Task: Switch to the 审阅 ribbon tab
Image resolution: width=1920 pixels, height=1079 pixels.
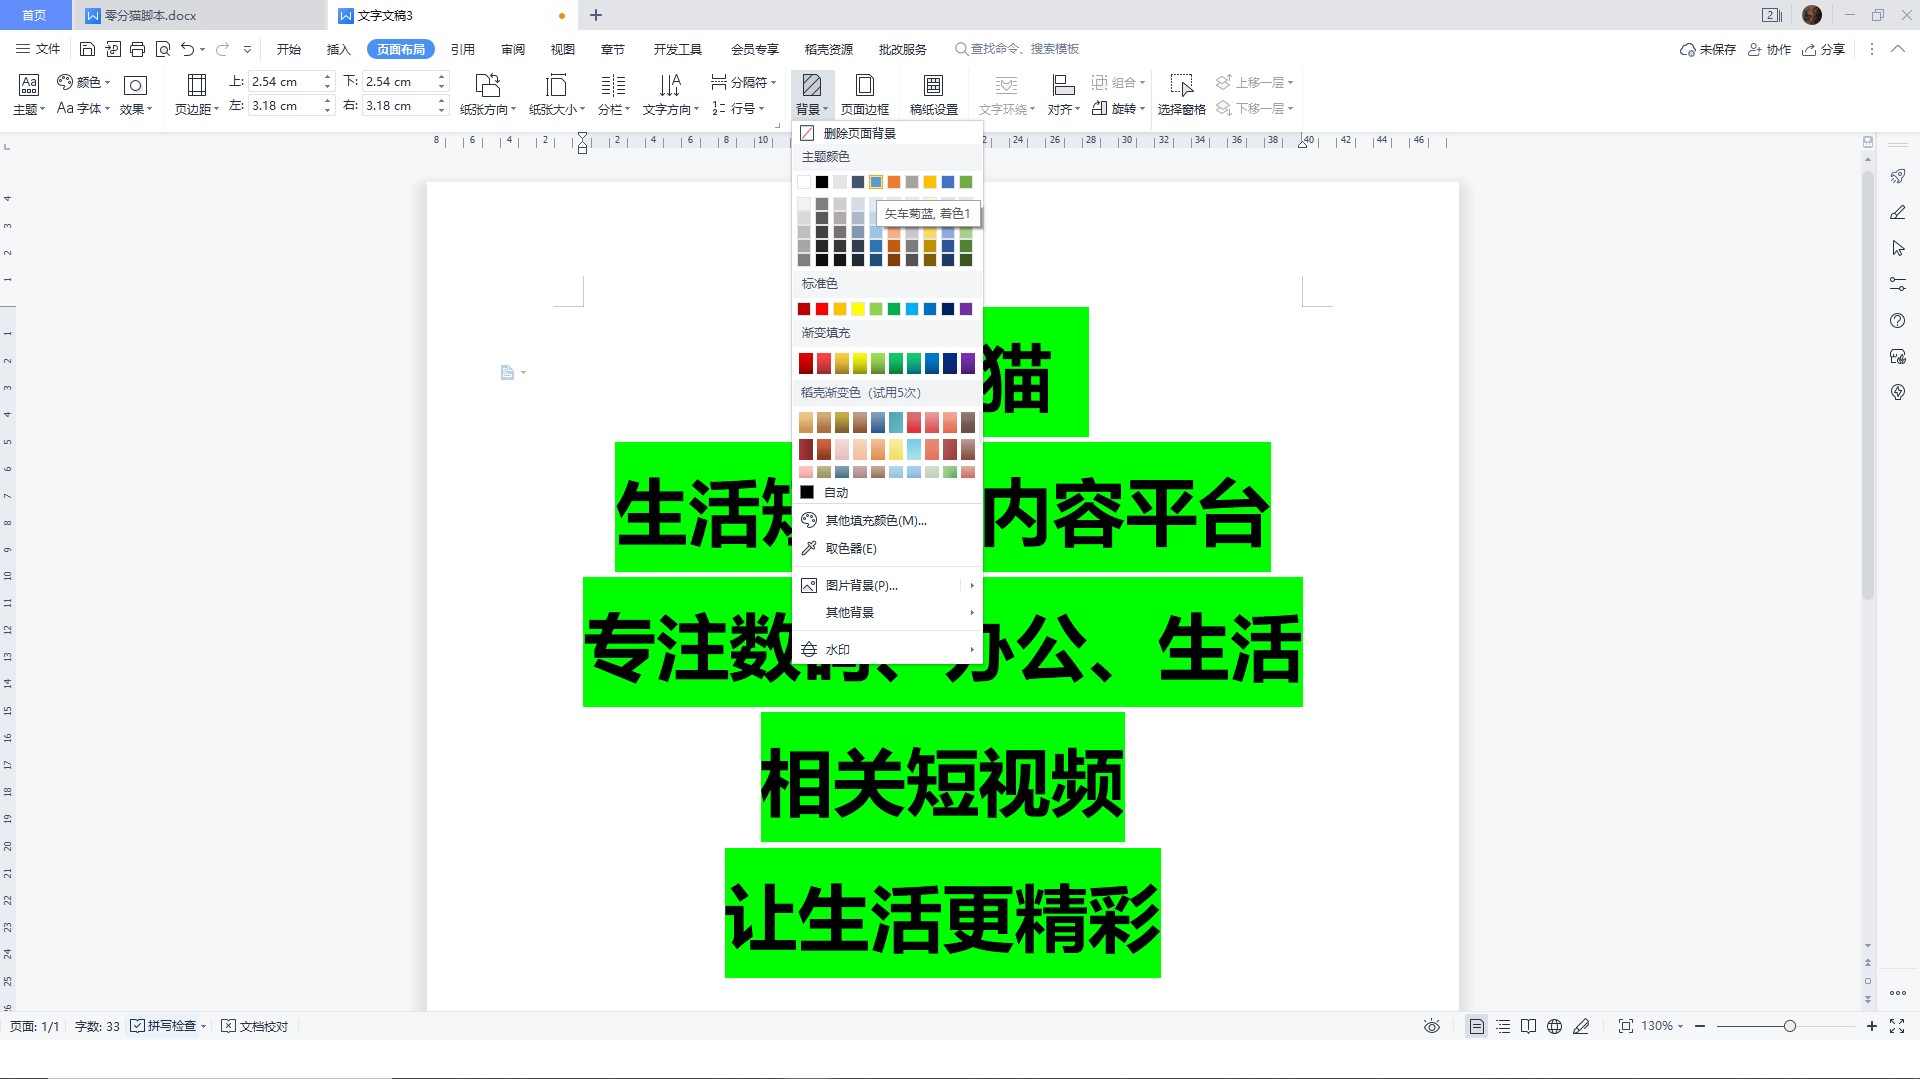Action: click(512, 48)
